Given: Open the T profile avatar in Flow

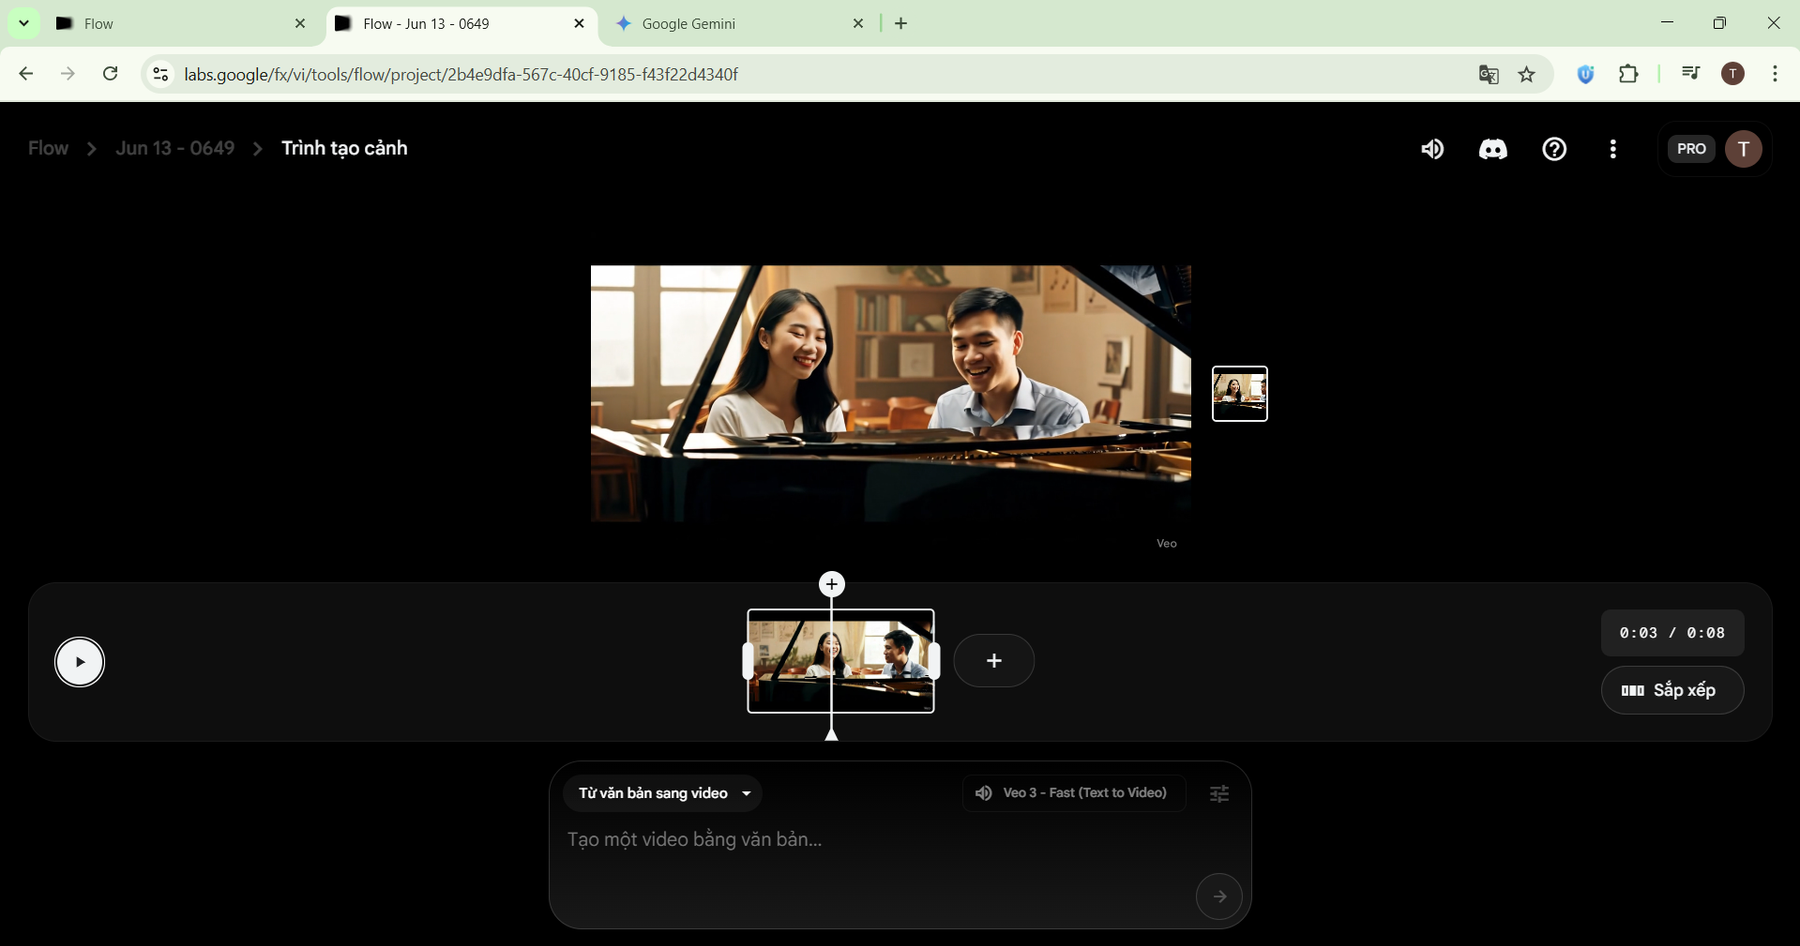Looking at the screenshot, I should [1743, 149].
